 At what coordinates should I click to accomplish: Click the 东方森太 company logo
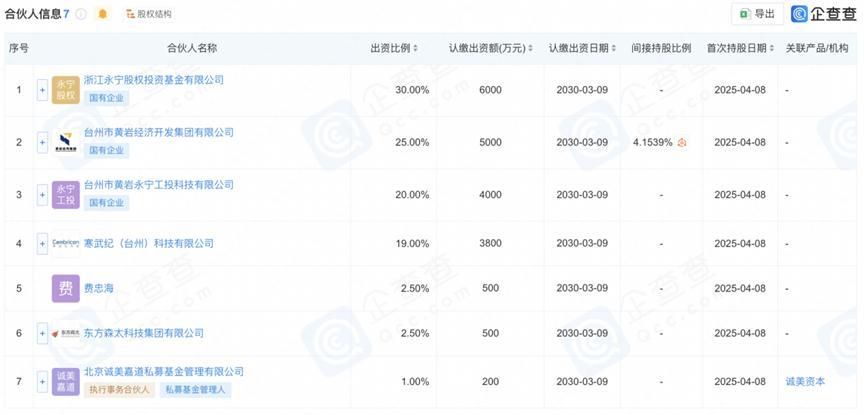click(x=66, y=333)
